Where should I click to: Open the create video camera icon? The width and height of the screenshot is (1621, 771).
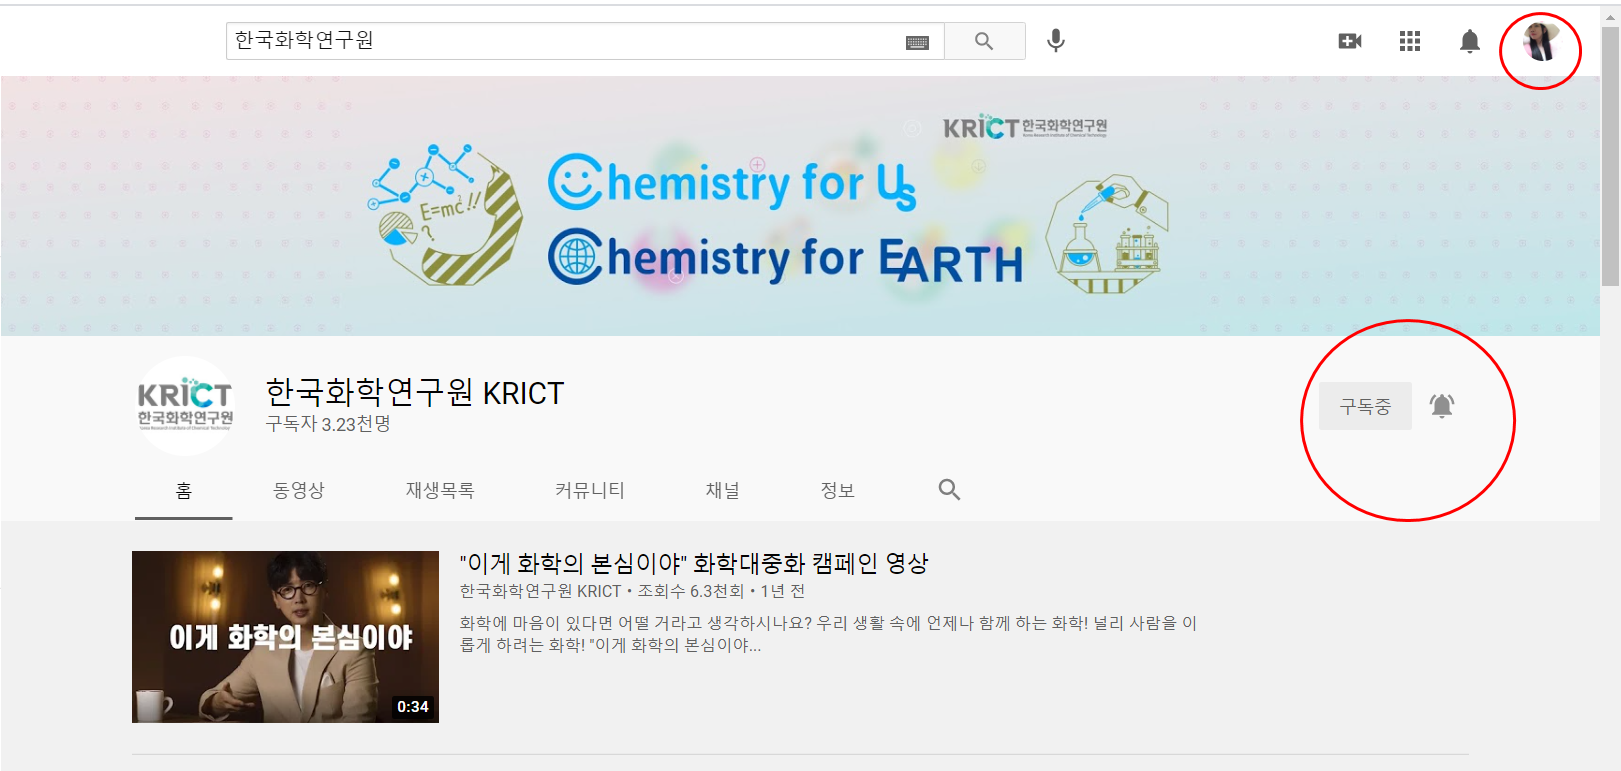[1350, 41]
